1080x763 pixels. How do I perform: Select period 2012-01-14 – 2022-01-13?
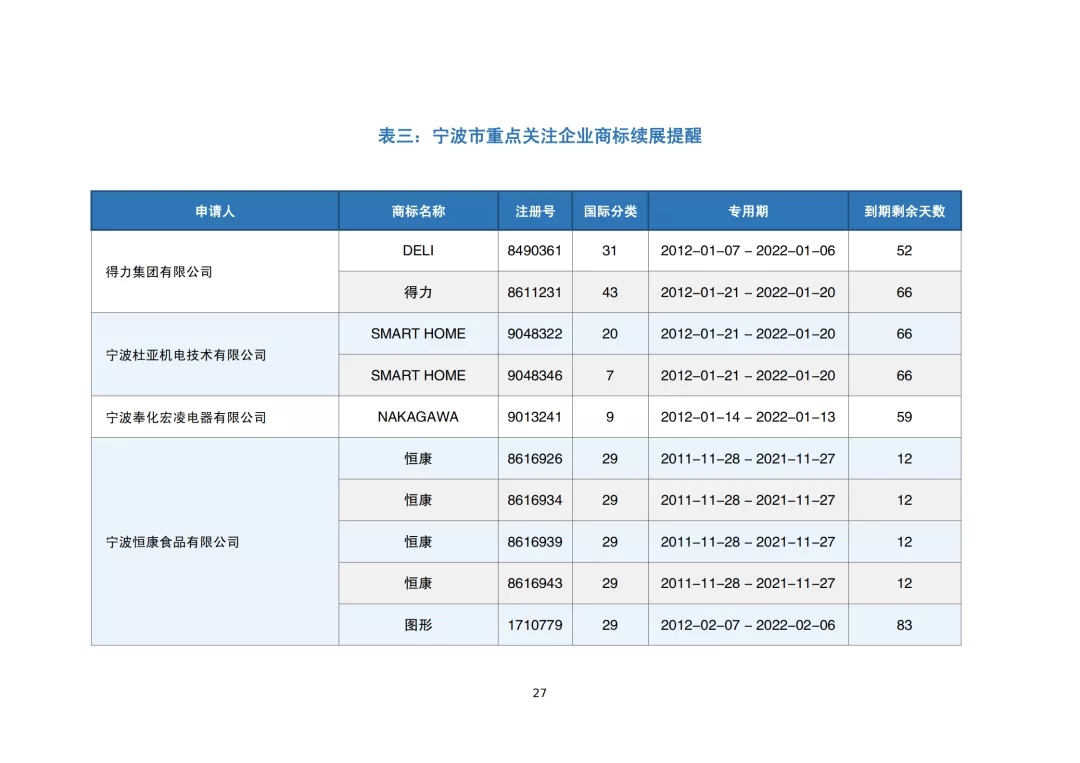[x=748, y=417]
